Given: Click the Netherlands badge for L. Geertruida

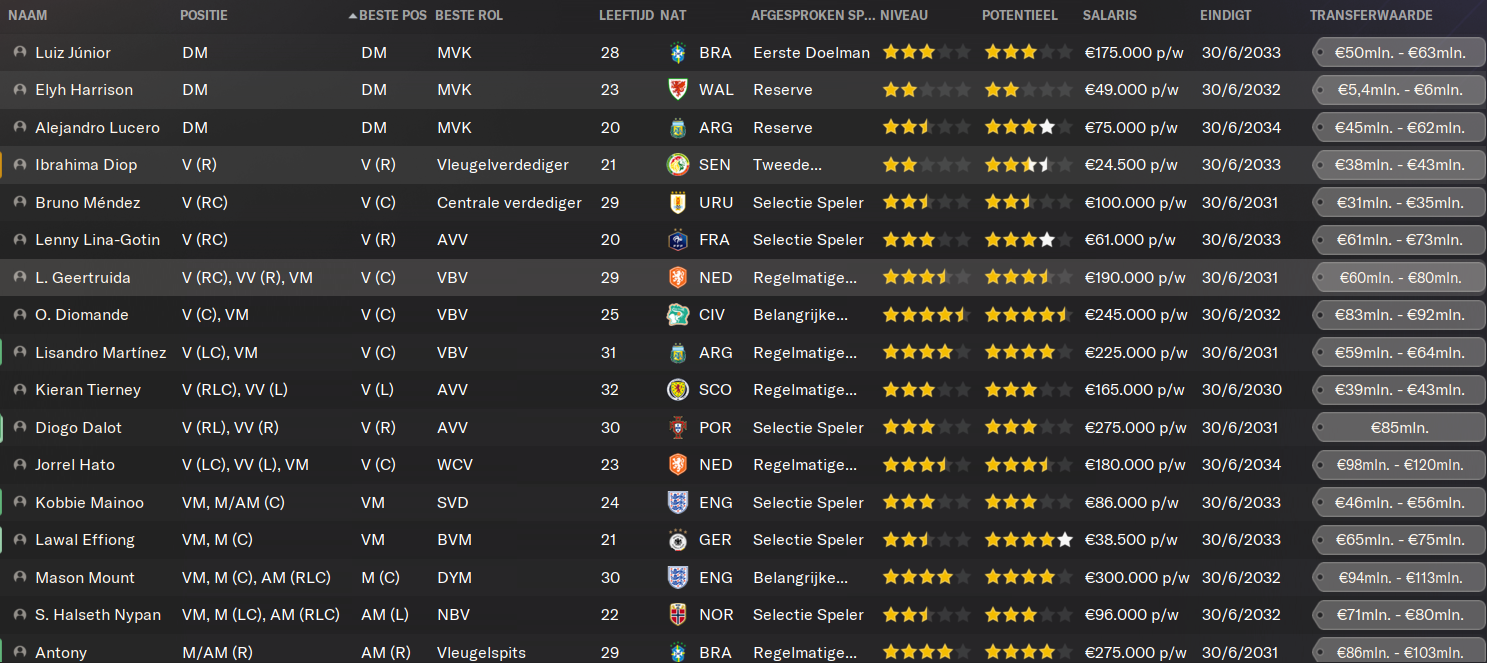Looking at the screenshot, I should [x=678, y=277].
